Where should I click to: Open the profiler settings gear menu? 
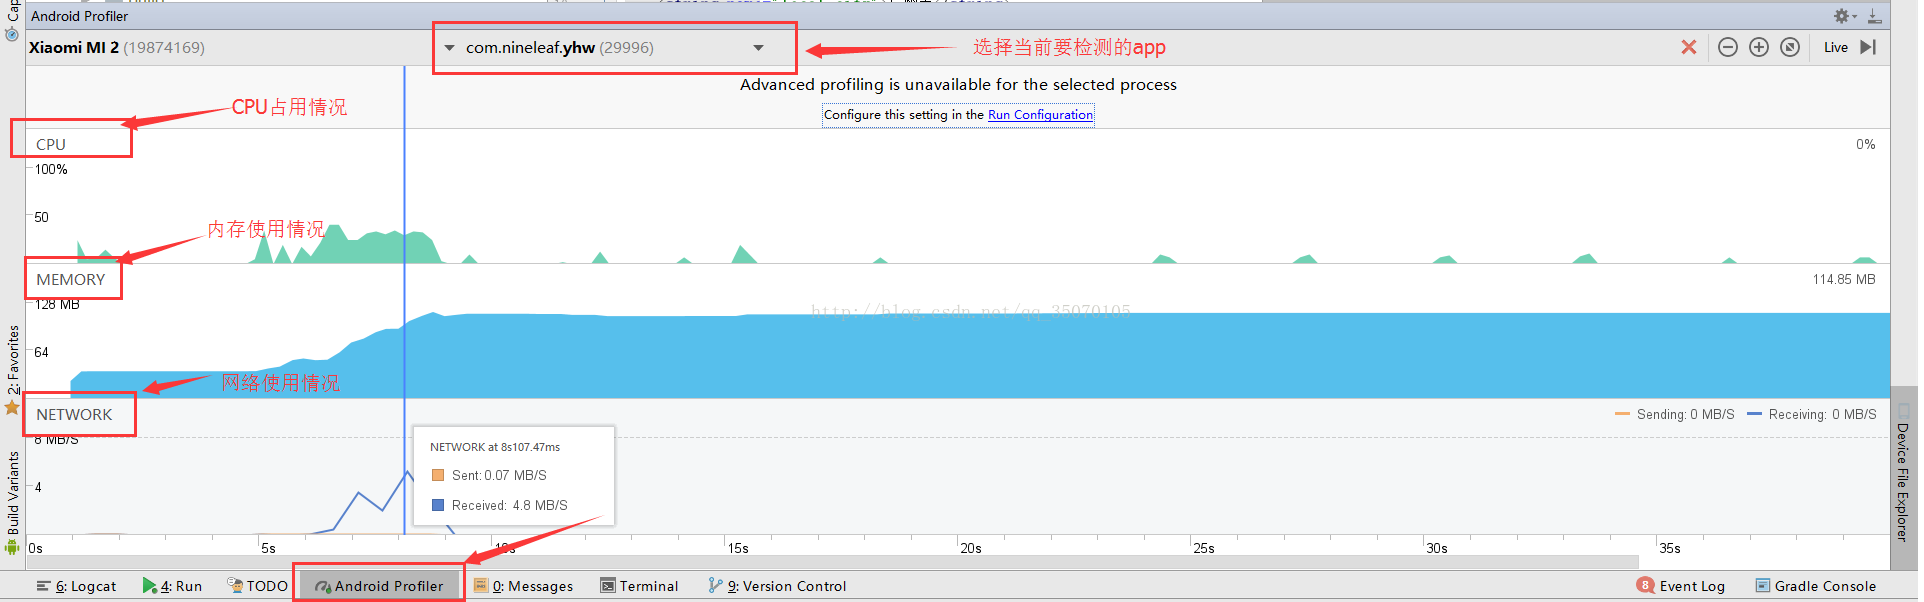pos(1843,16)
